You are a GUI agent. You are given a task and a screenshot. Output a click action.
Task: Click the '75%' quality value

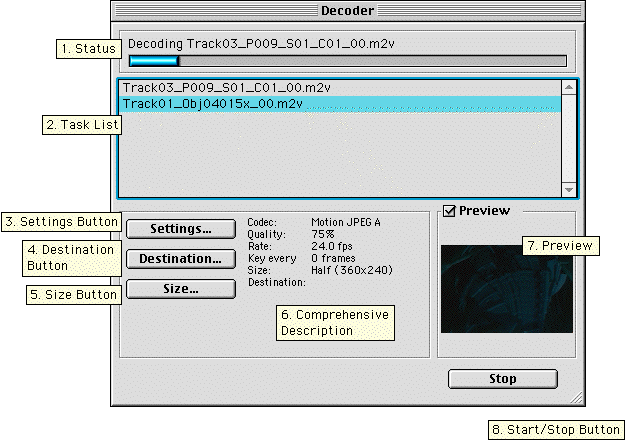[x=322, y=234]
